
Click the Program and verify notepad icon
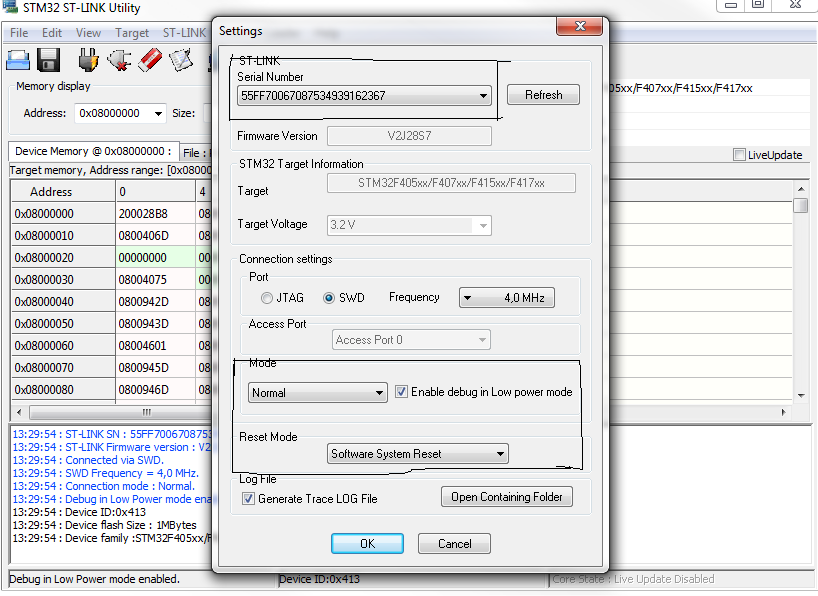point(181,60)
